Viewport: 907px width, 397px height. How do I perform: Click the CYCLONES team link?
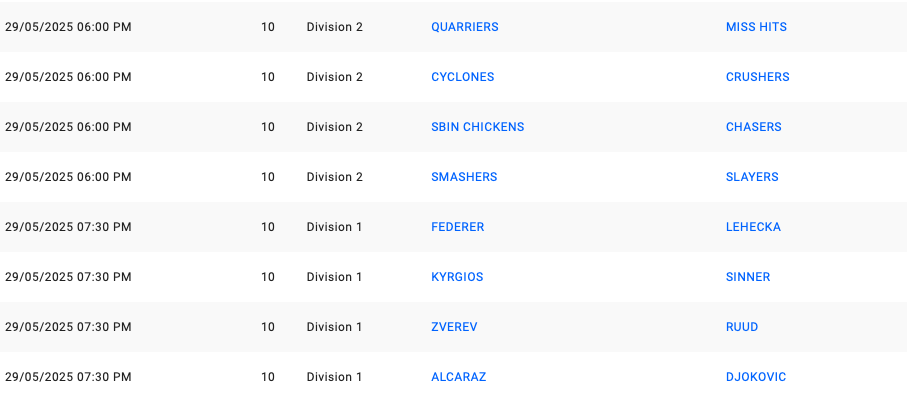[463, 77]
